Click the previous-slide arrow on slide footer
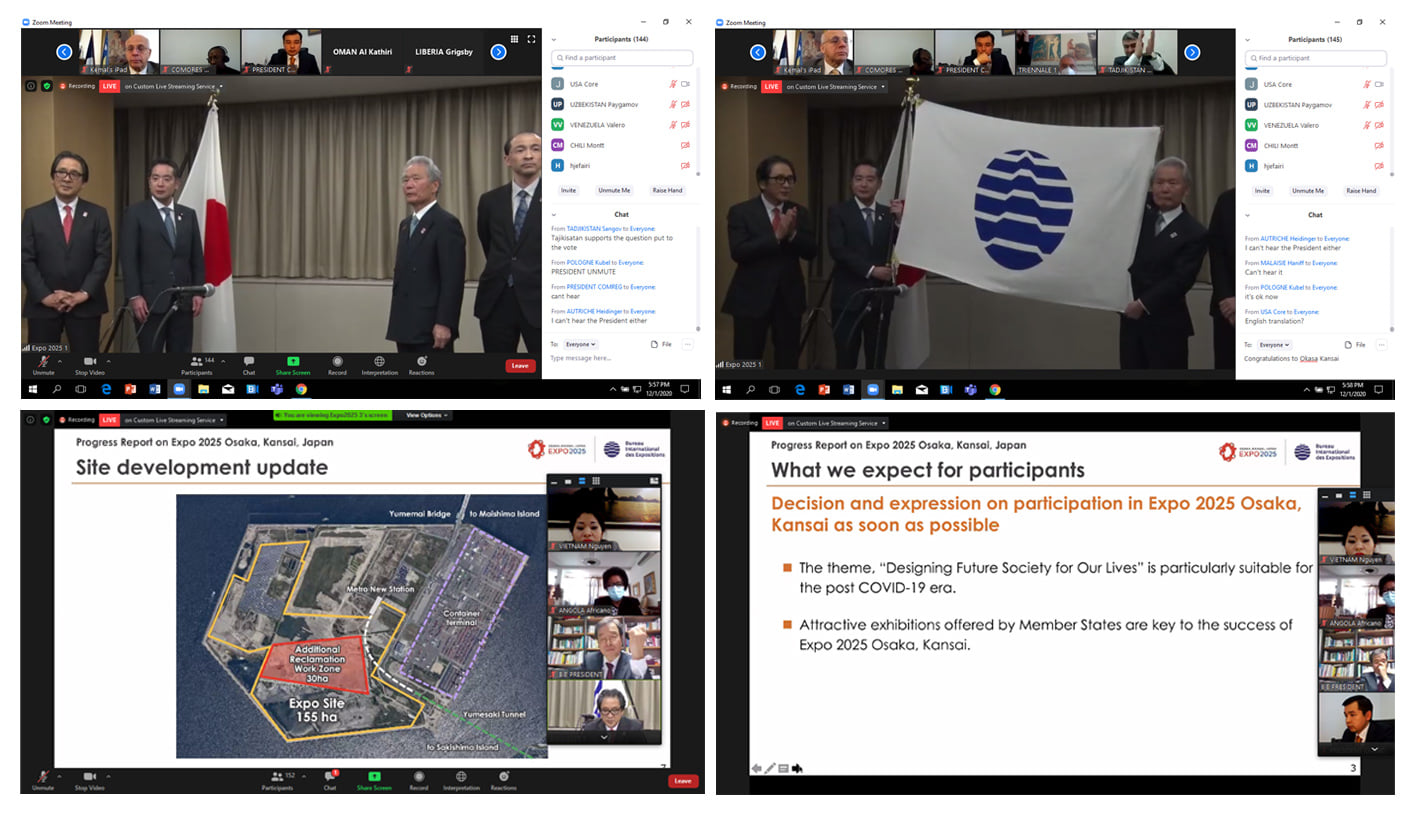1411x815 pixels. tap(756, 768)
